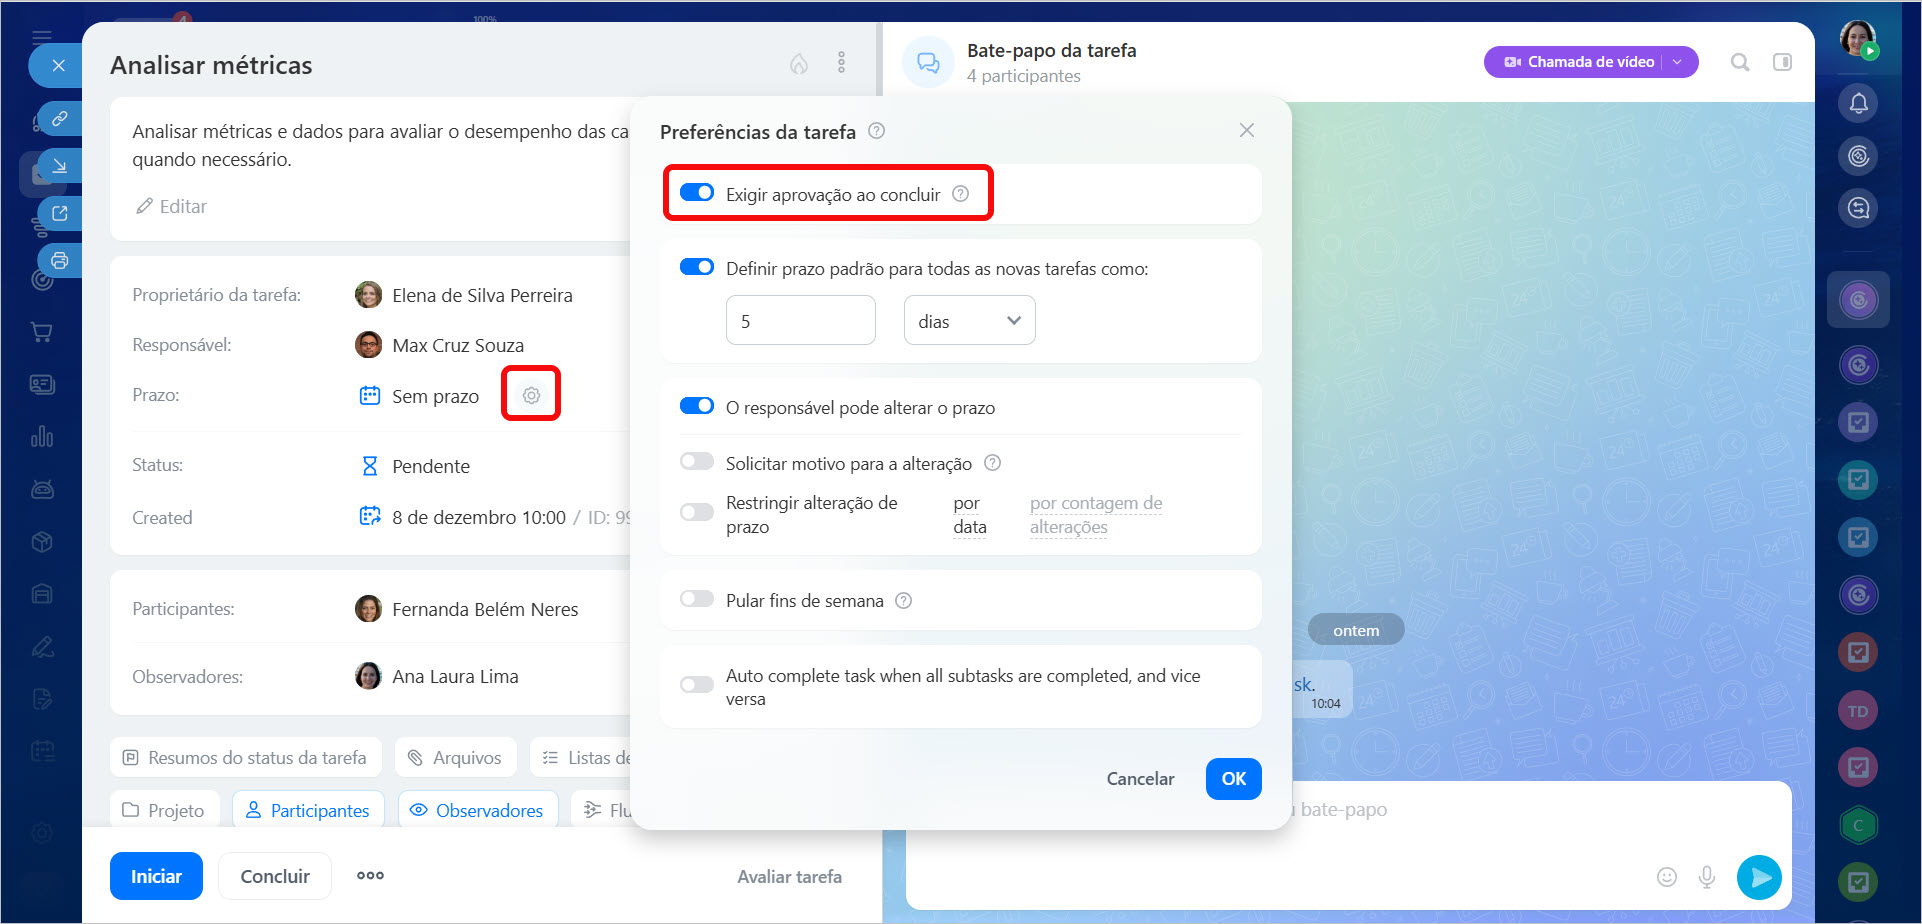Open more actions menu next to Concluir
The height and width of the screenshot is (924, 1922).
click(x=370, y=876)
